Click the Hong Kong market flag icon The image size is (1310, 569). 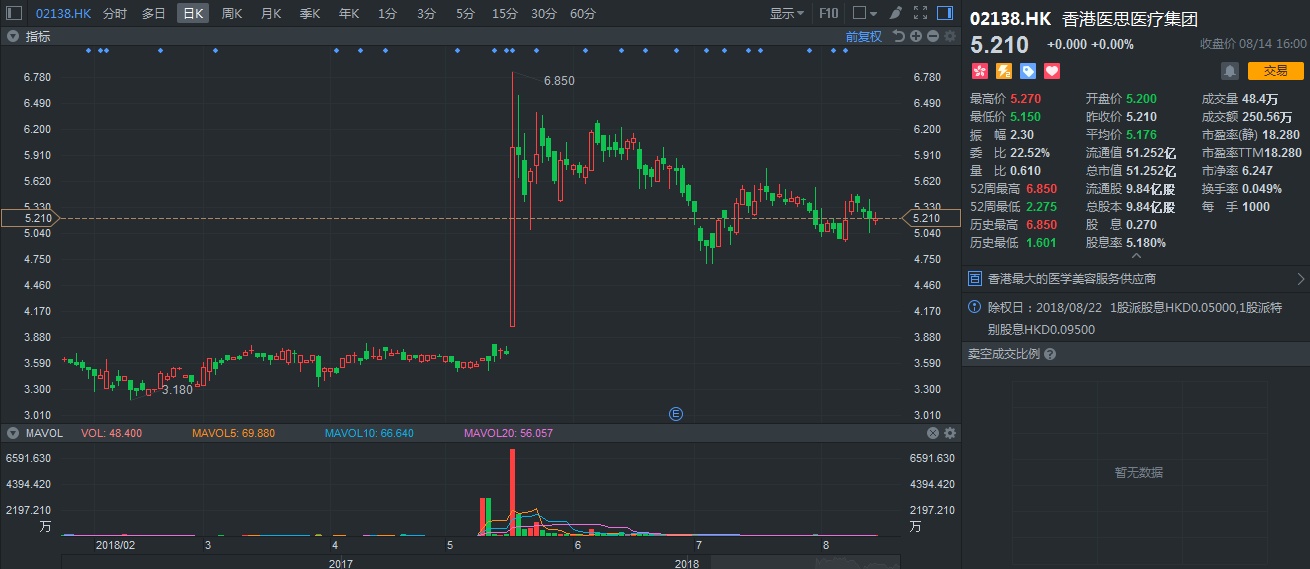point(979,71)
